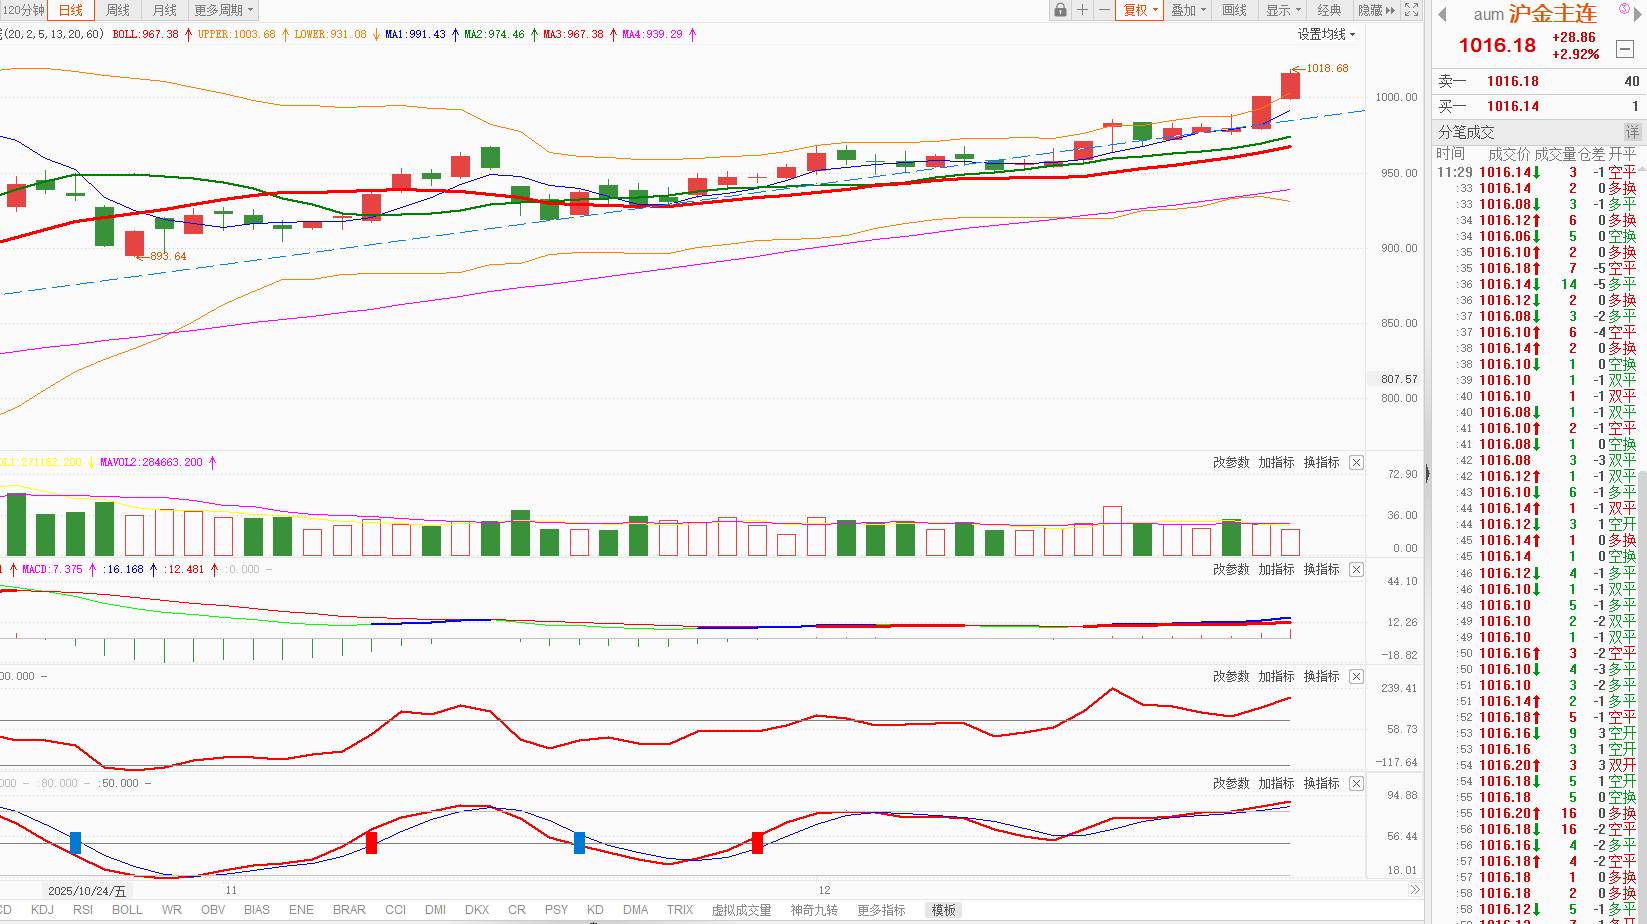1647x924 pixels.
Task: Expand the 更多周期 periods dropdown
Action: [x=224, y=10]
